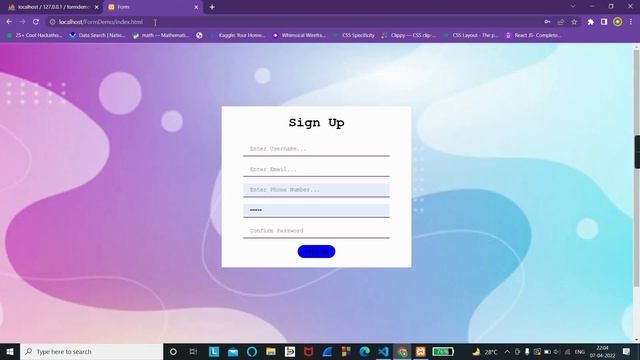View site information icon in address bar
Screen dimensions: 640x360
tap(52, 22)
